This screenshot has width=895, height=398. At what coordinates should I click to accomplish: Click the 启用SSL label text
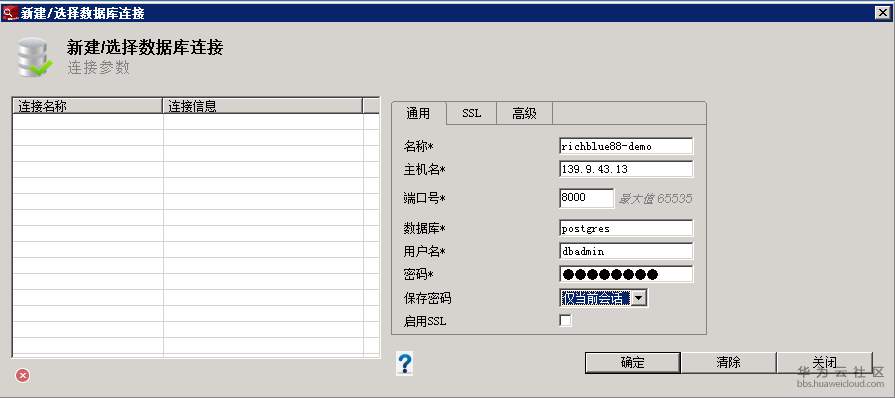coord(425,321)
